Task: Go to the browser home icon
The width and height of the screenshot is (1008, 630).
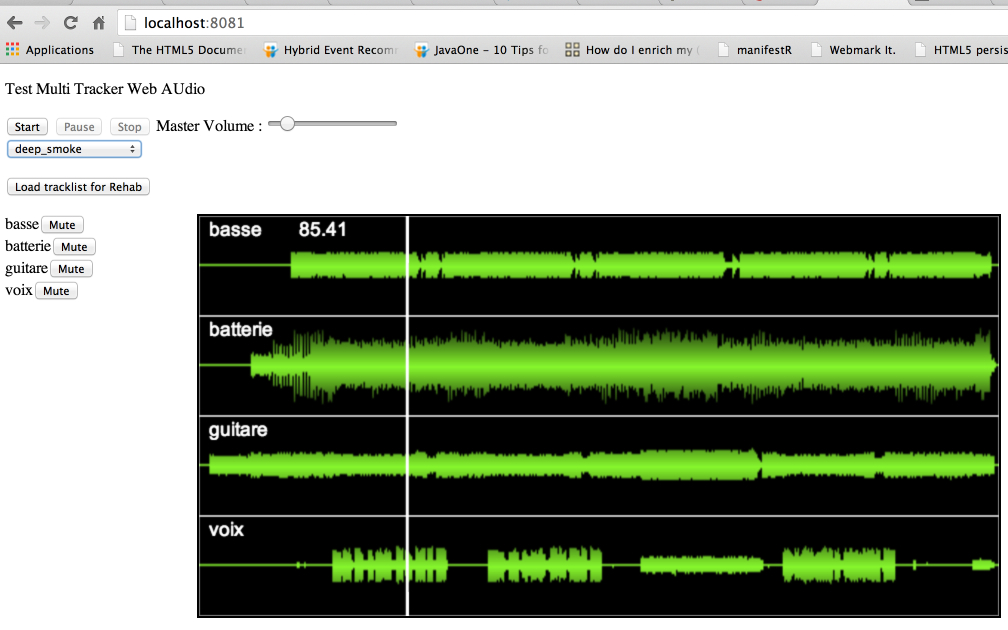Action: 98,23
